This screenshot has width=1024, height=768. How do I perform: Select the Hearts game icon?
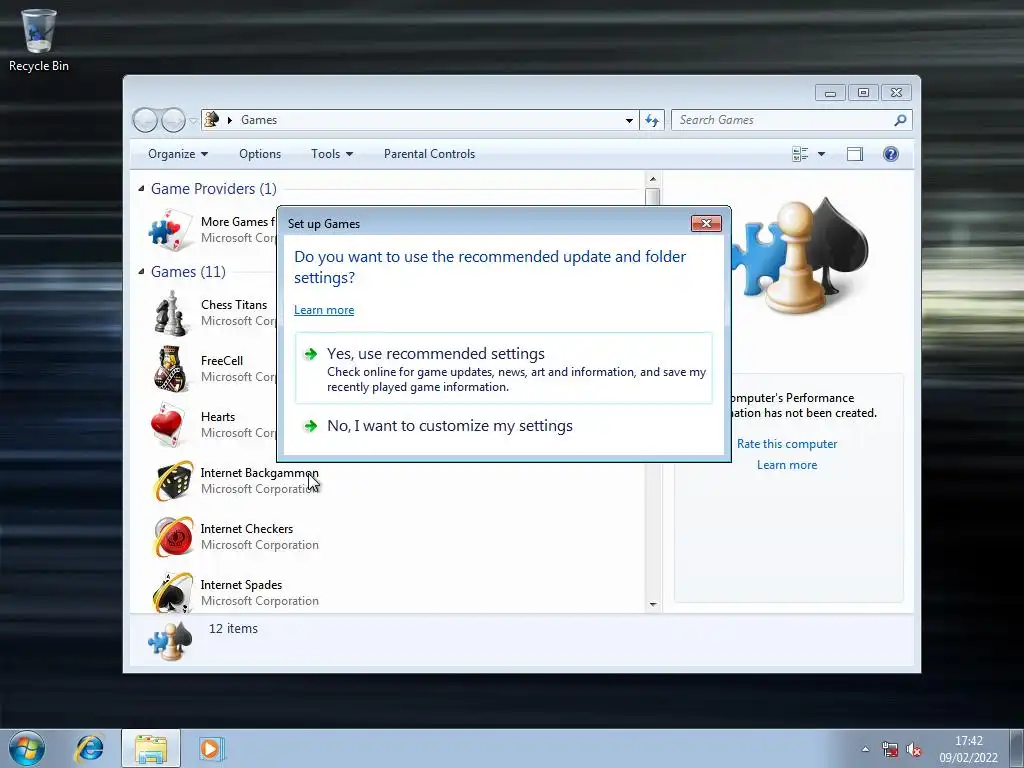[168, 424]
